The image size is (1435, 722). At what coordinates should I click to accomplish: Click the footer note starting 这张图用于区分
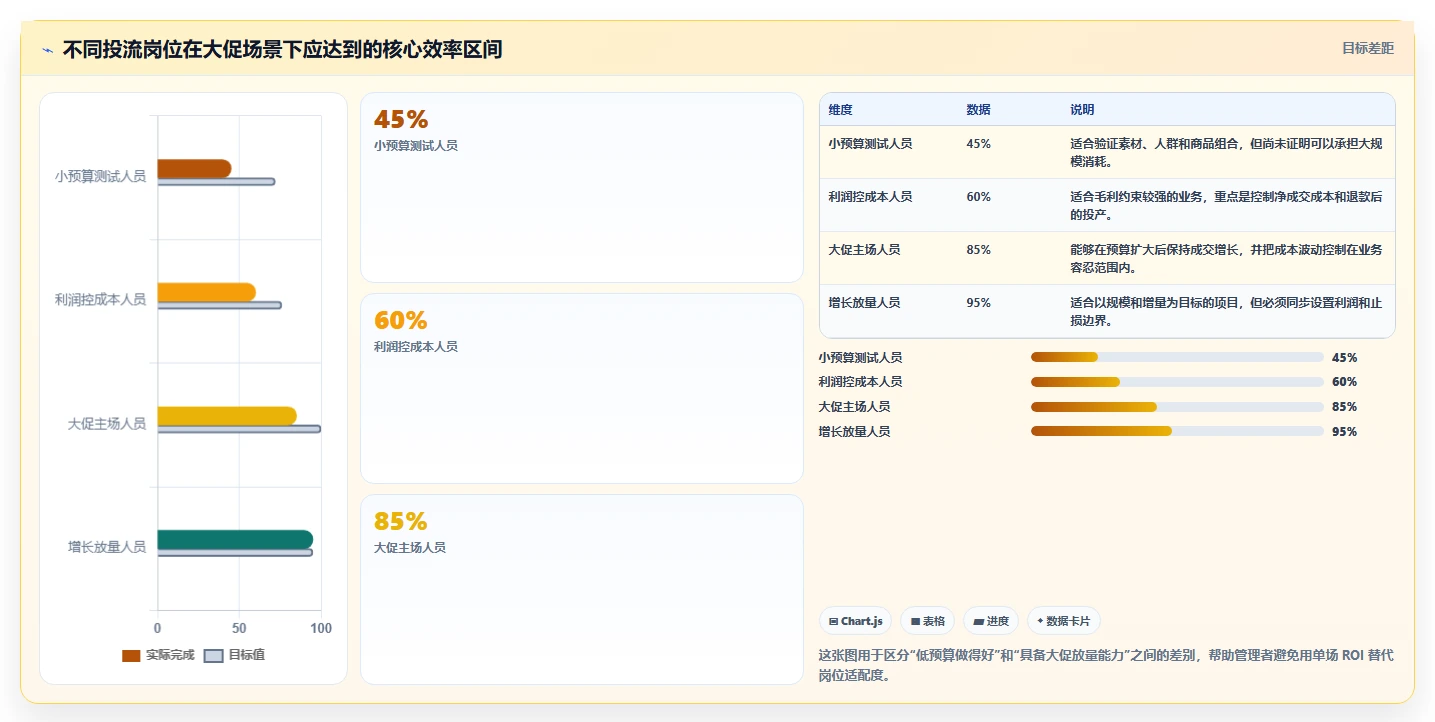1106,665
